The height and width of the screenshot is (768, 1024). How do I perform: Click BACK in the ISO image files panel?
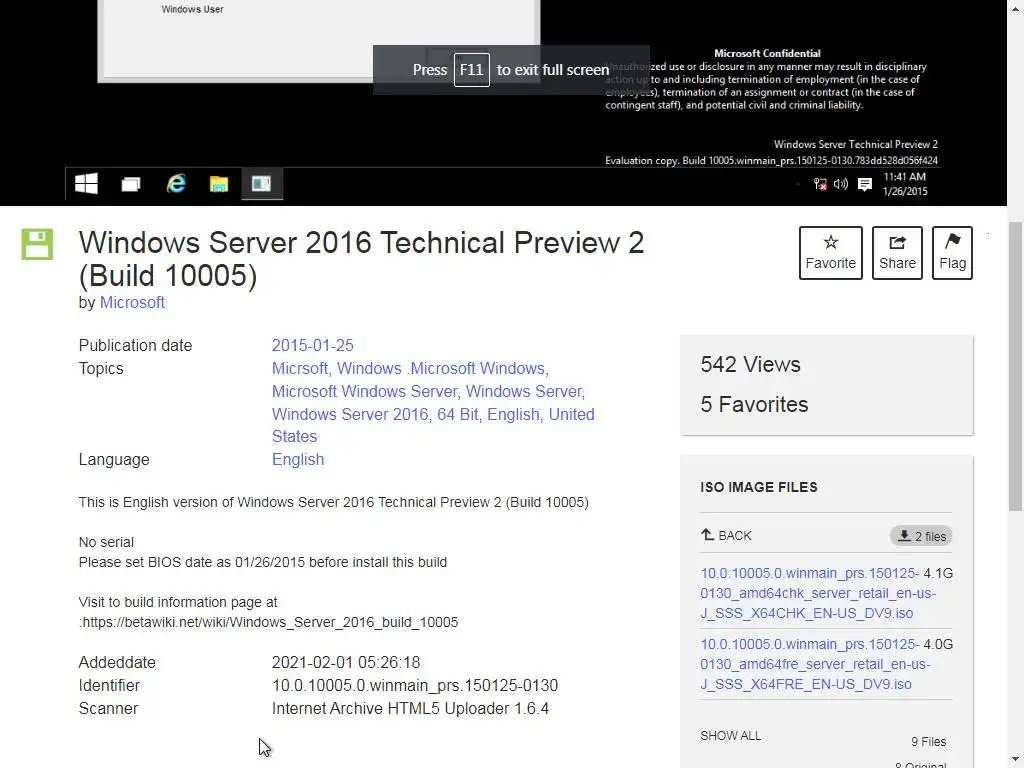(x=726, y=536)
